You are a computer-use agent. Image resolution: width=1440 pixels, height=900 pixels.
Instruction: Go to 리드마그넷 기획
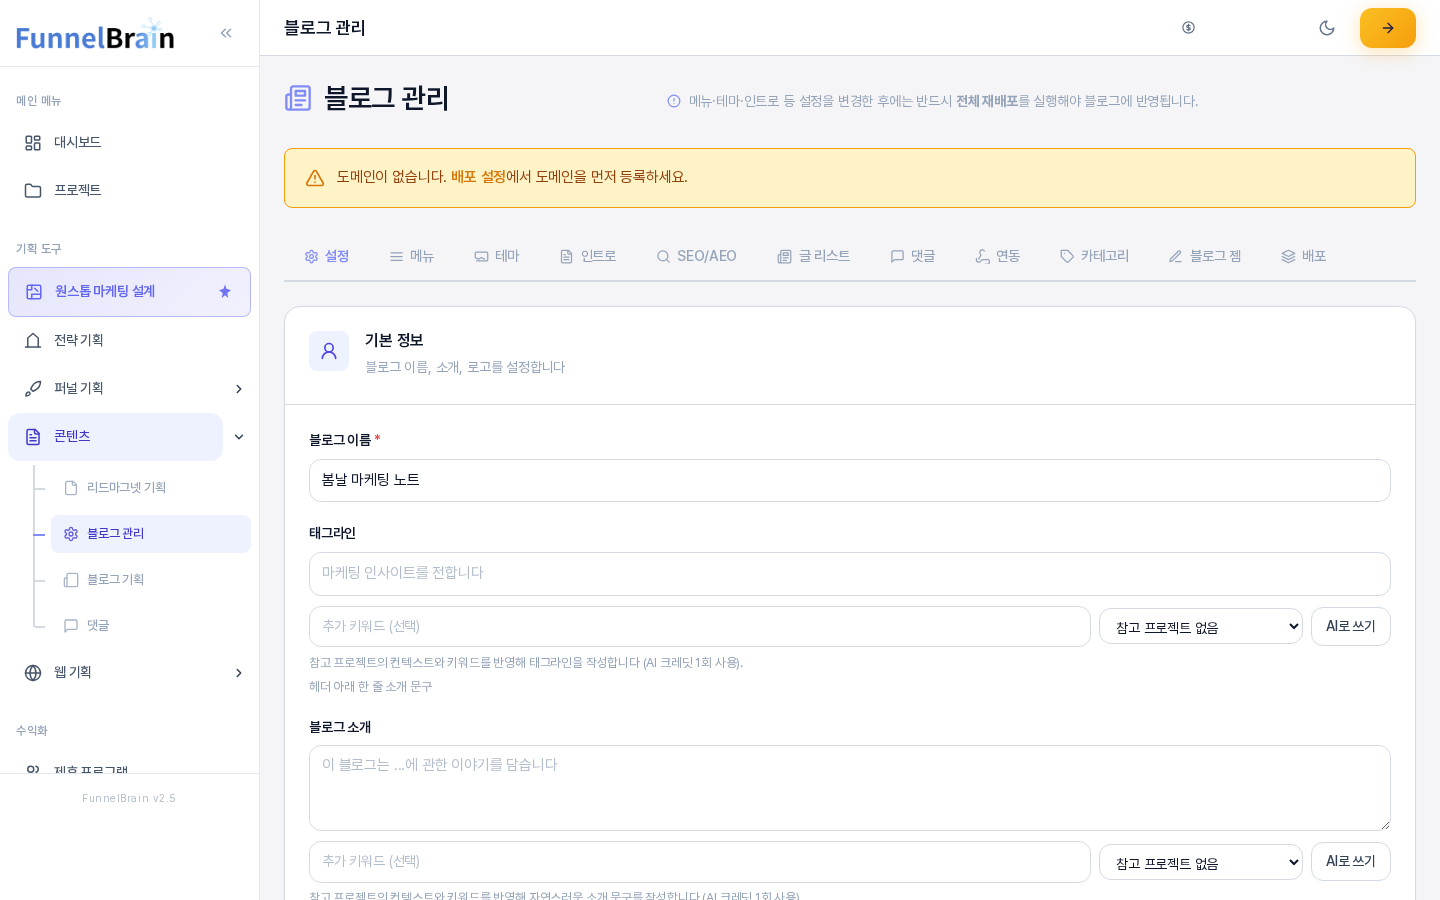pos(151,488)
